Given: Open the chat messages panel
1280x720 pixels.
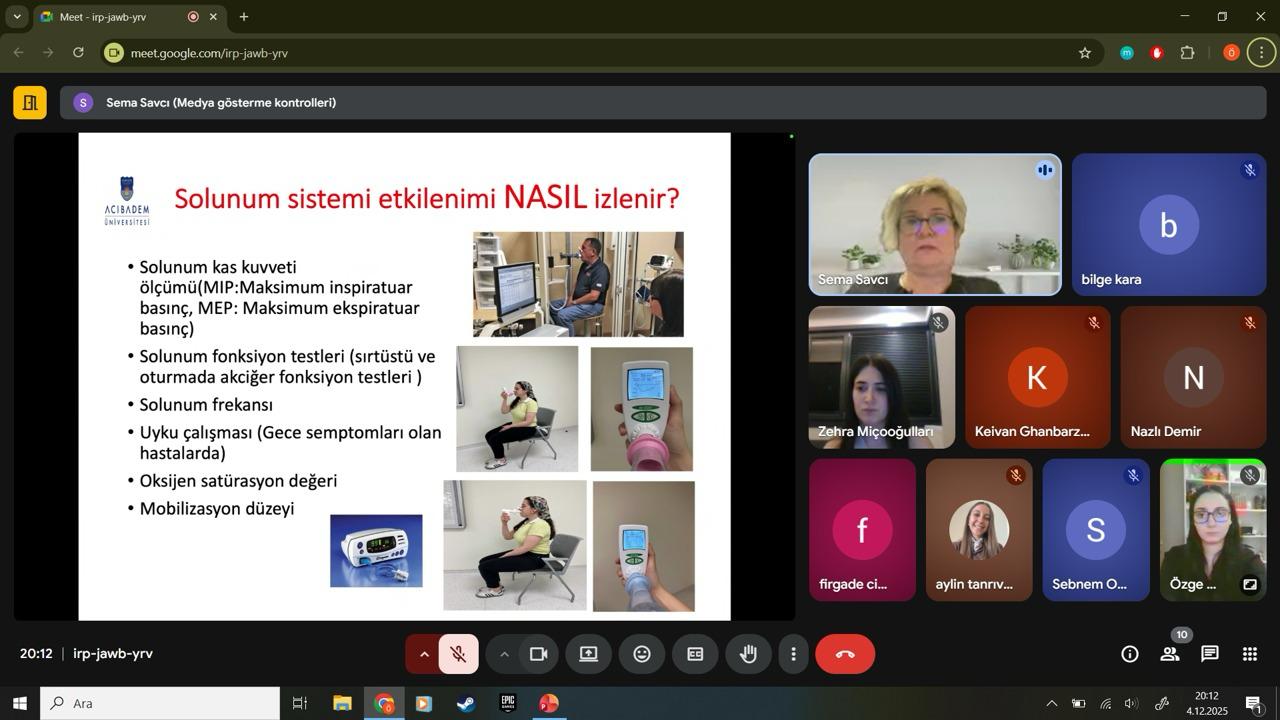Looking at the screenshot, I should point(1209,654).
